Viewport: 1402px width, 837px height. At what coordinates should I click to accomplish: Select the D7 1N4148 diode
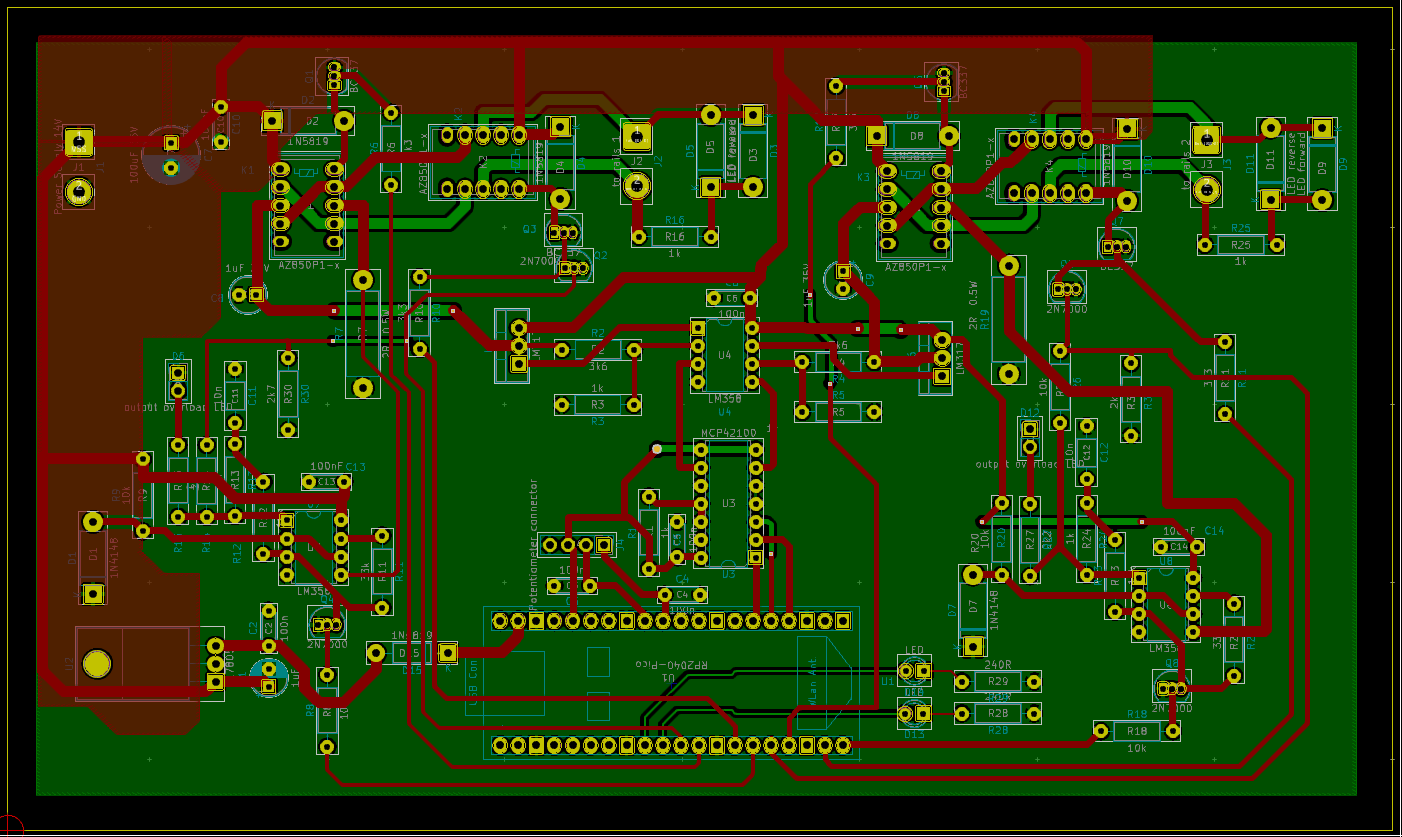pos(973,609)
